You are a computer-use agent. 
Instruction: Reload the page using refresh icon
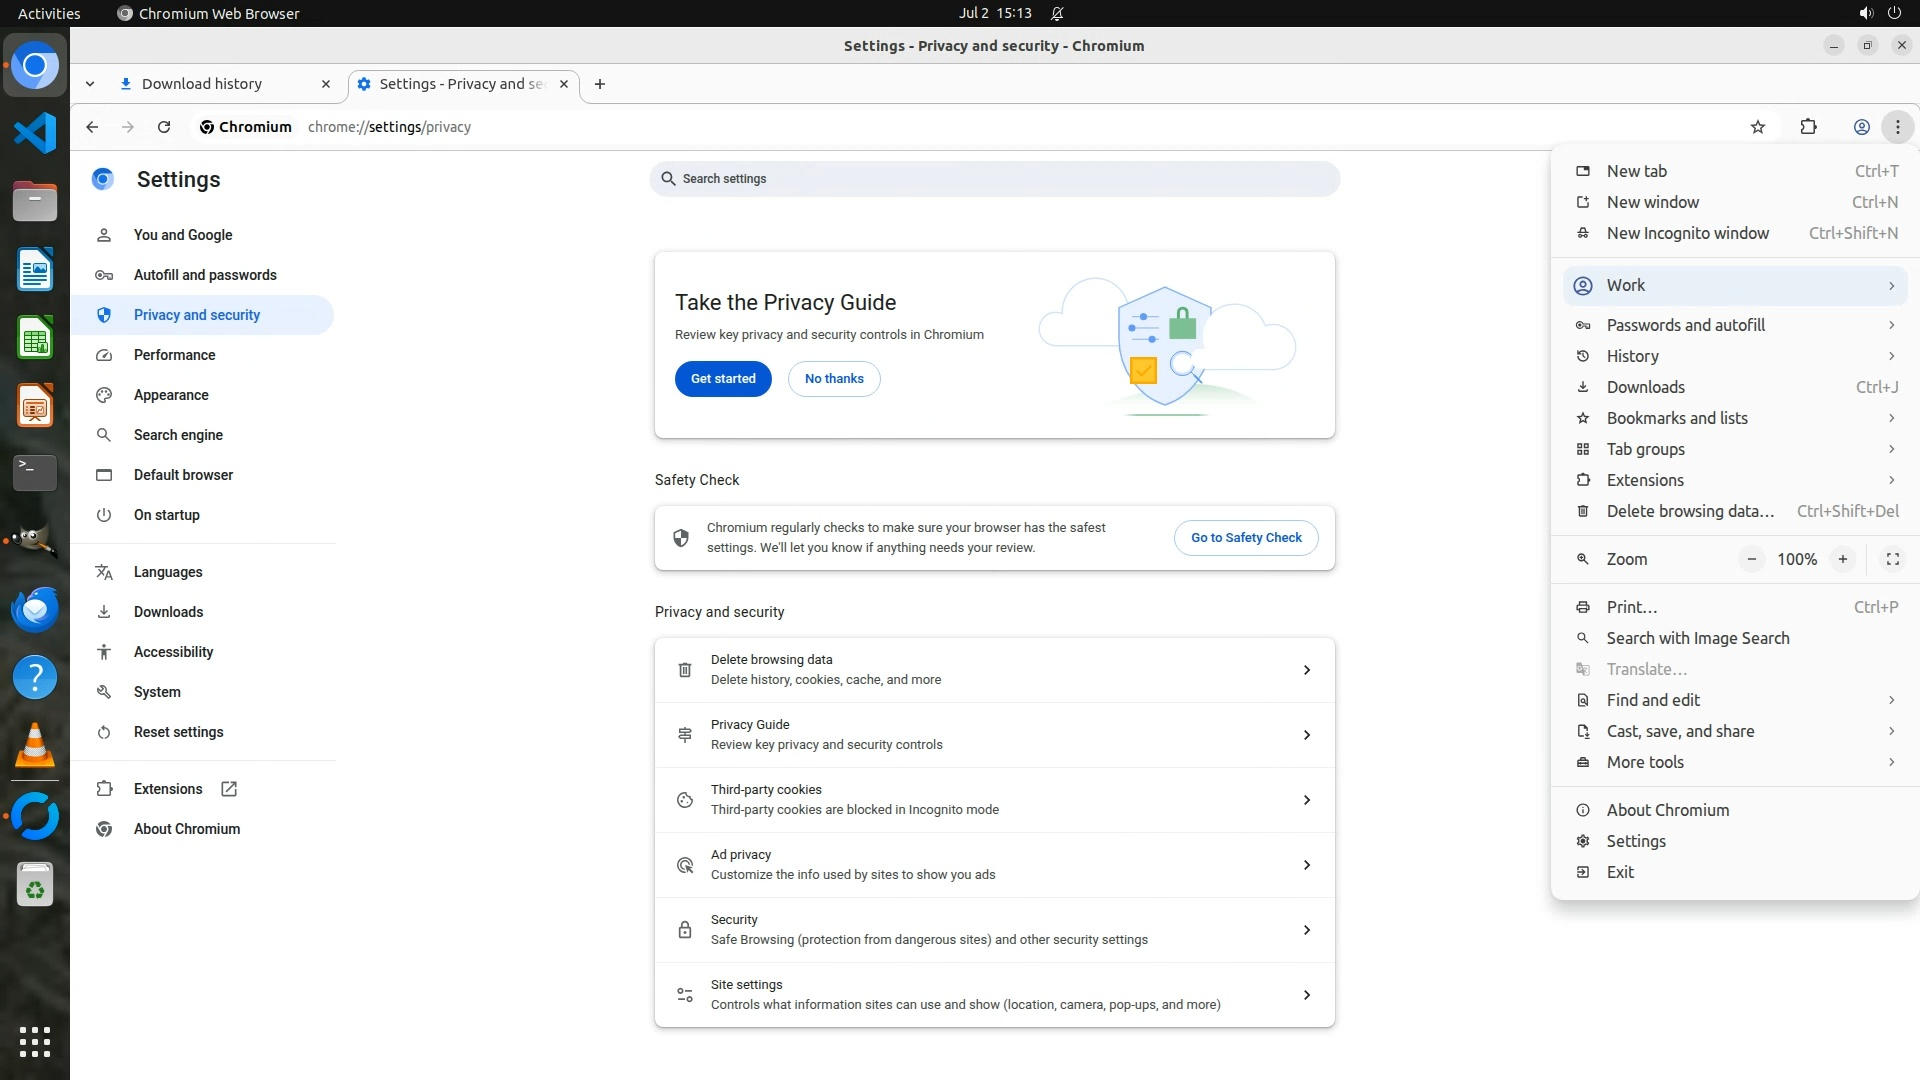coord(164,127)
